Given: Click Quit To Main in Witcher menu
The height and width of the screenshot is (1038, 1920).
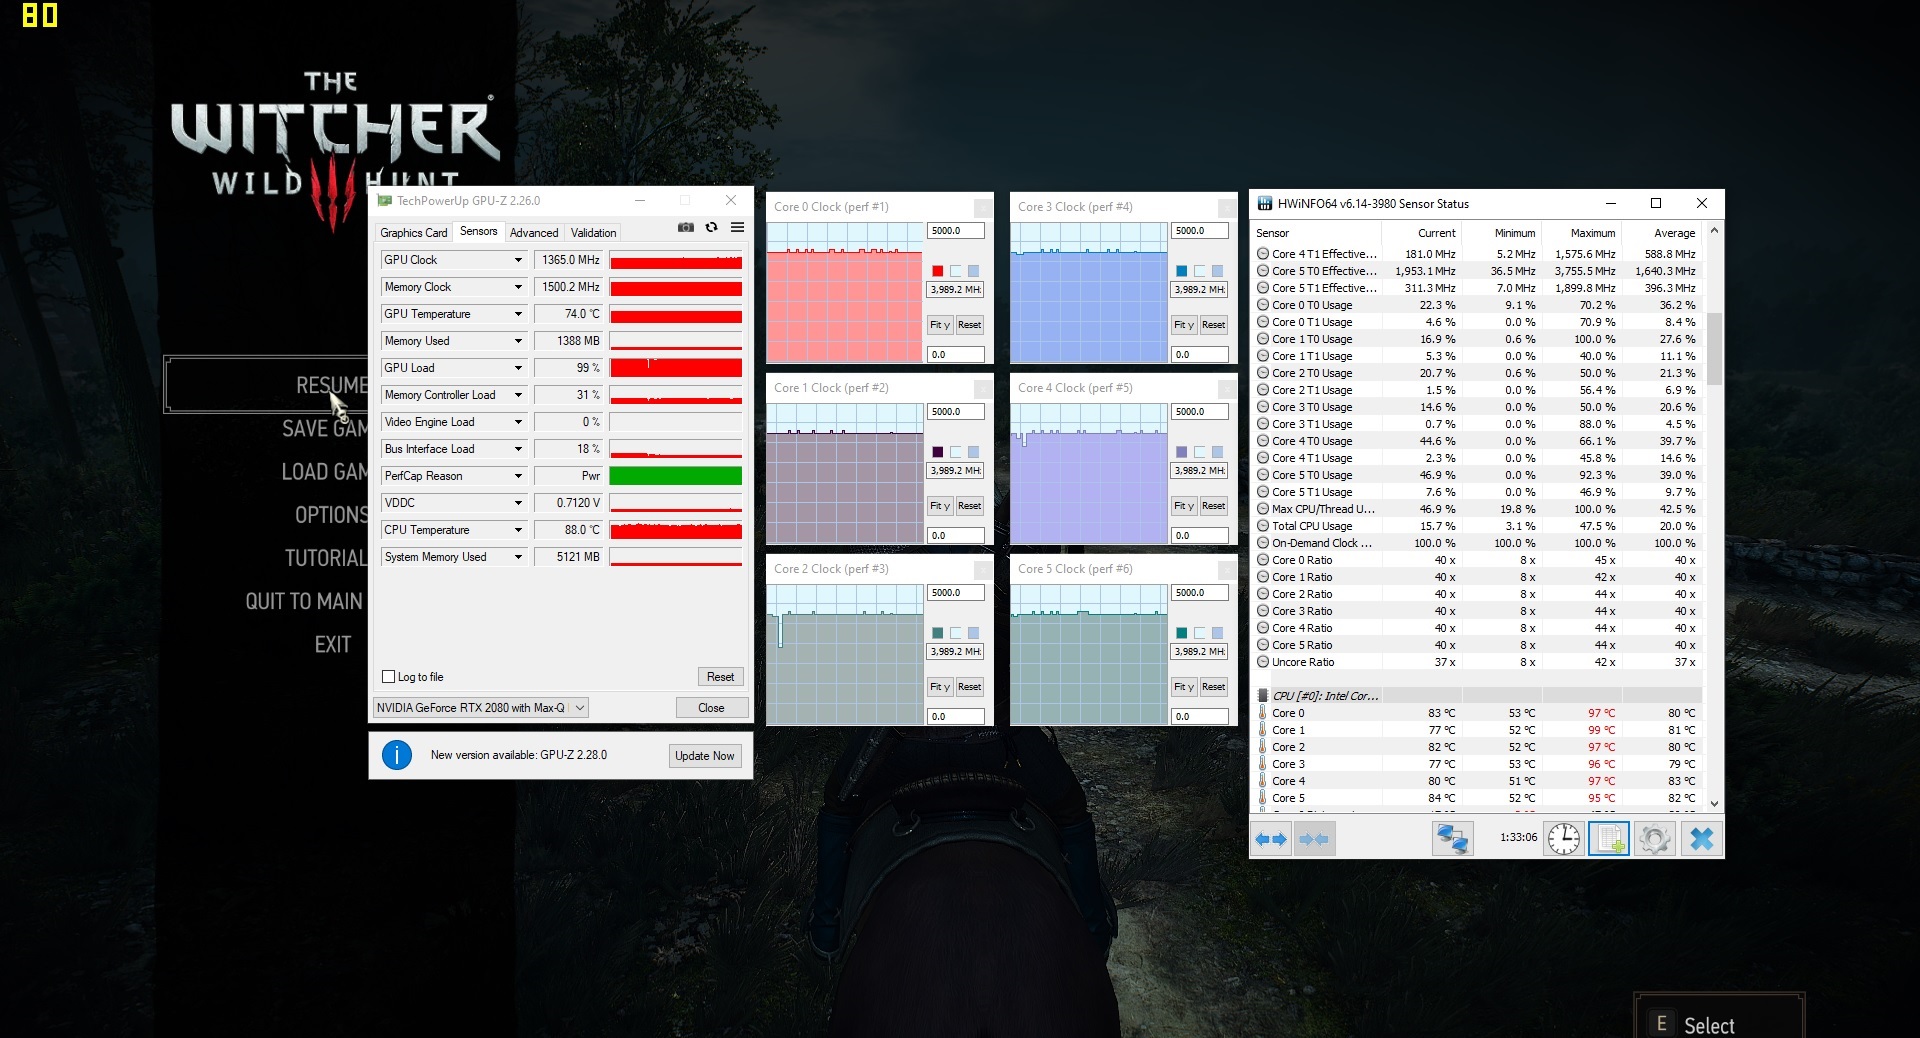Looking at the screenshot, I should (304, 601).
